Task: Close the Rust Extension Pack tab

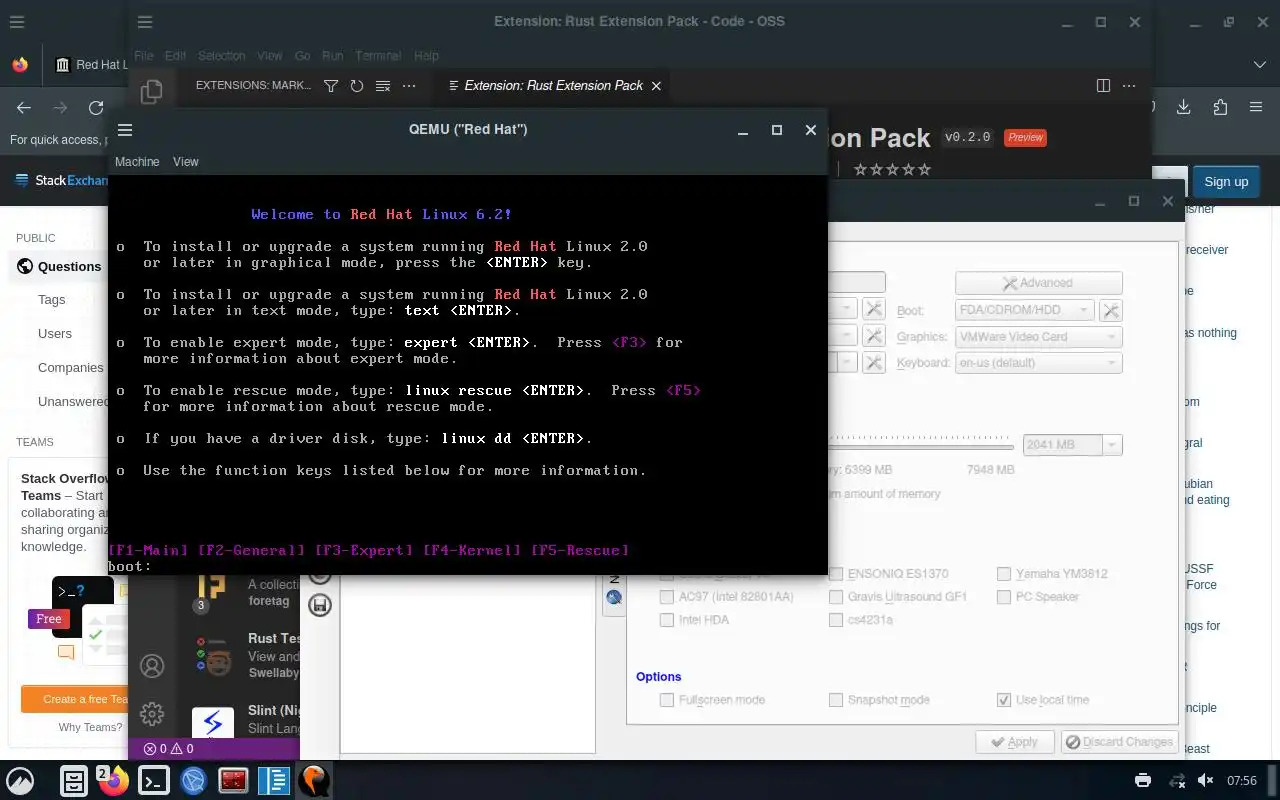Action: click(x=656, y=86)
